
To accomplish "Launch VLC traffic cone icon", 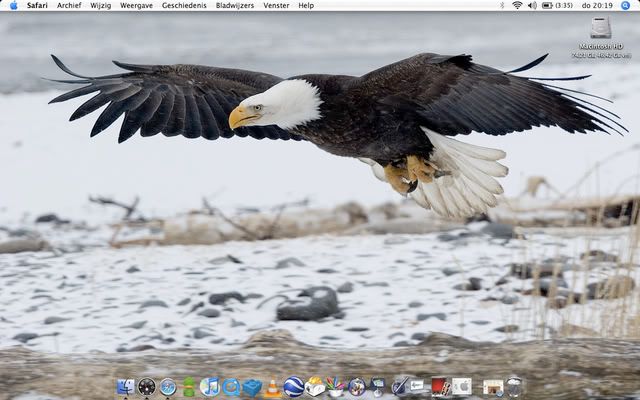I will [273, 389].
